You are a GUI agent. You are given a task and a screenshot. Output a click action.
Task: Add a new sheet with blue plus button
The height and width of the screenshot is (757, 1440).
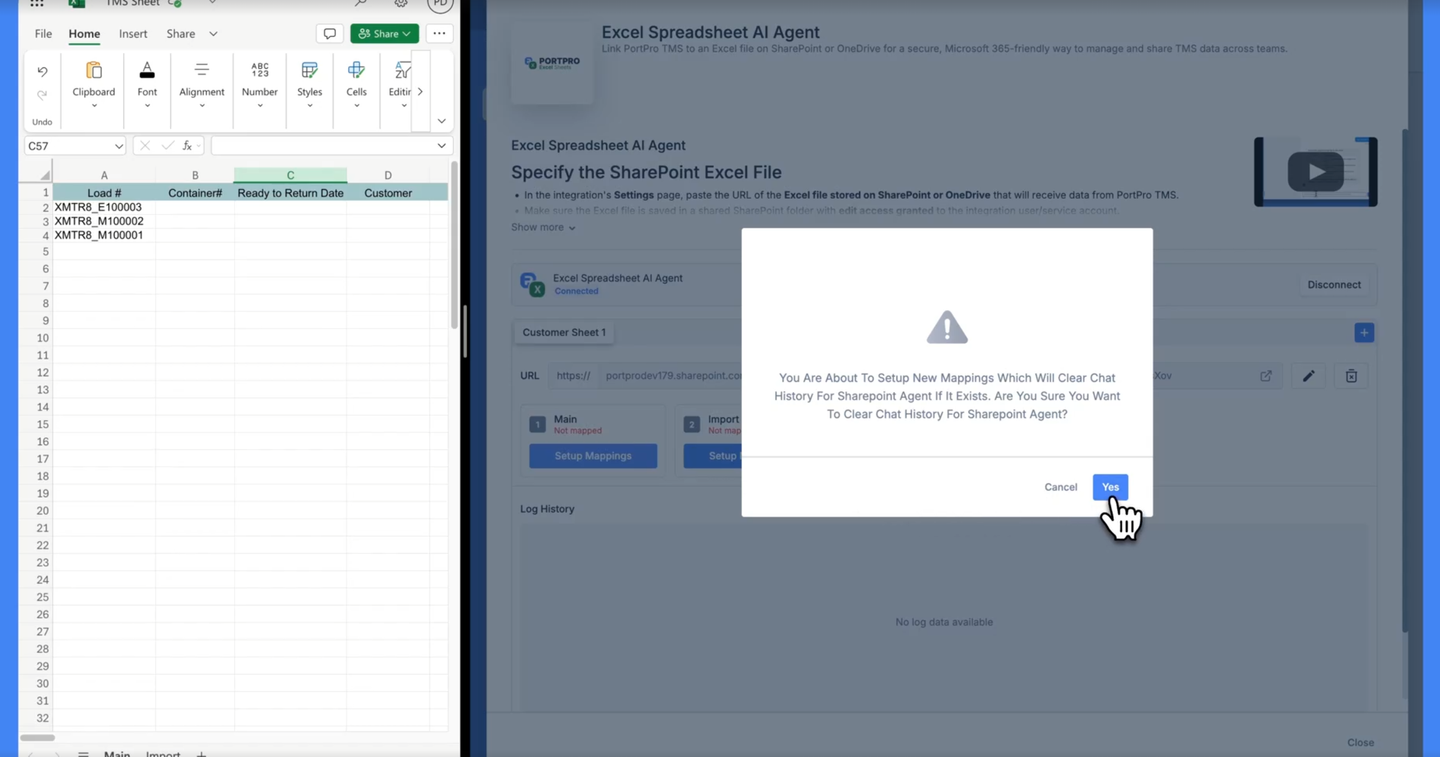[x=1364, y=333]
